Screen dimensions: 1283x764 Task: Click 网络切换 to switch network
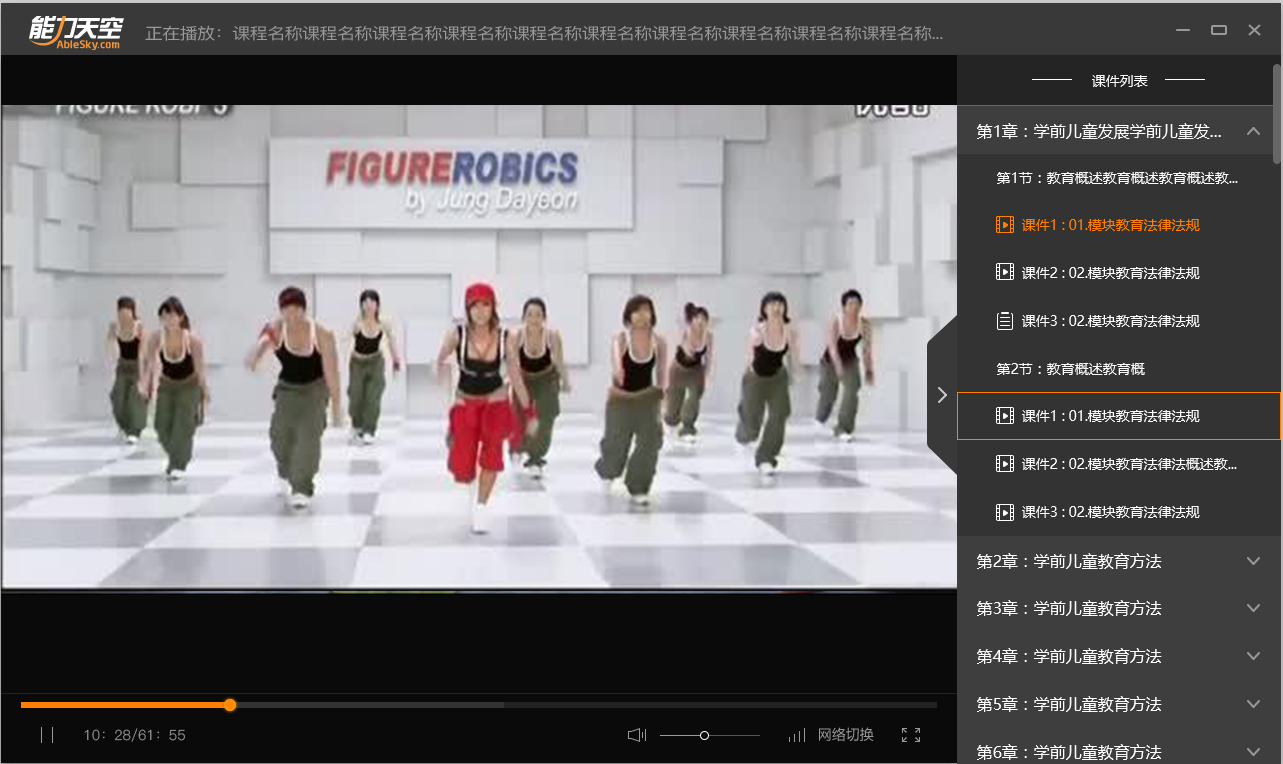(x=845, y=735)
